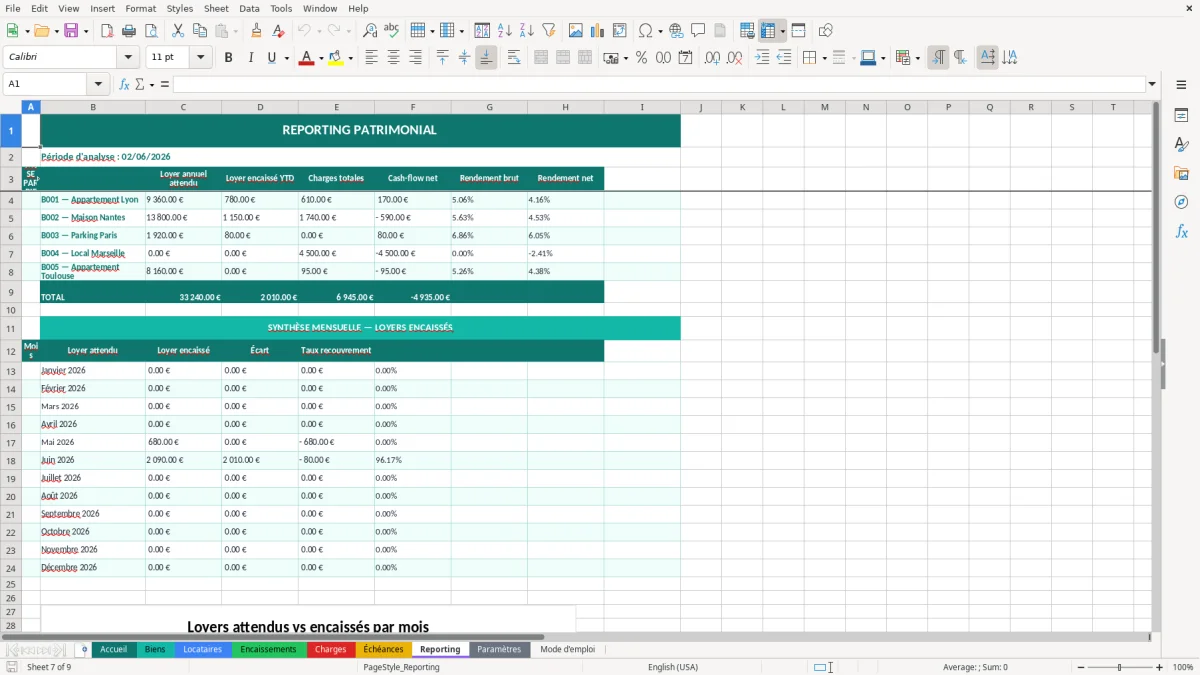Viewport: 1200px width, 675px height.
Task: Click the Add Decimal Place icon
Action: click(x=712, y=58)
